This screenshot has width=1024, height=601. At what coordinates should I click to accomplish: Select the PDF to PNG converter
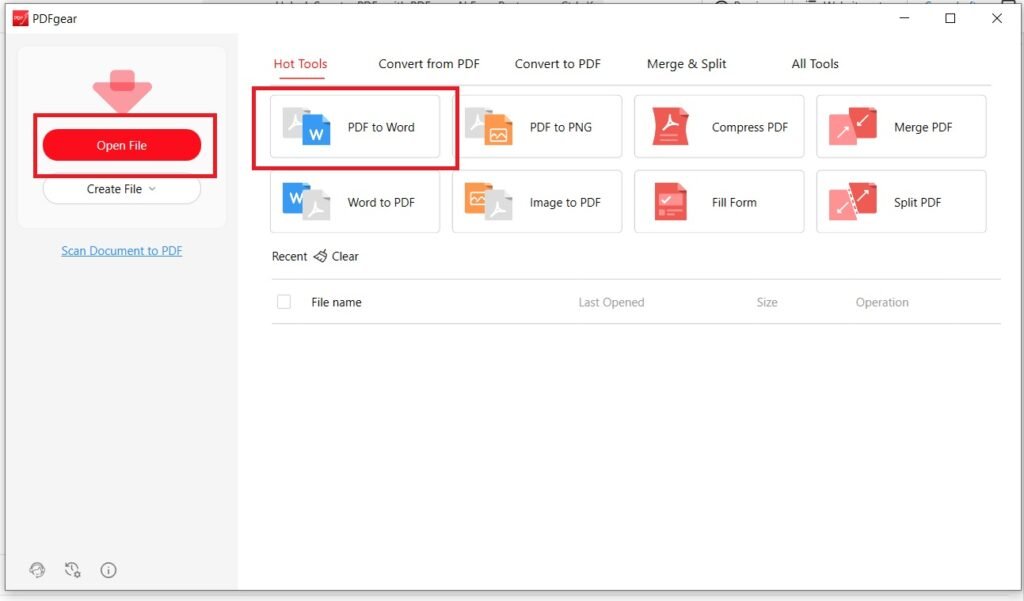[537, 126]
